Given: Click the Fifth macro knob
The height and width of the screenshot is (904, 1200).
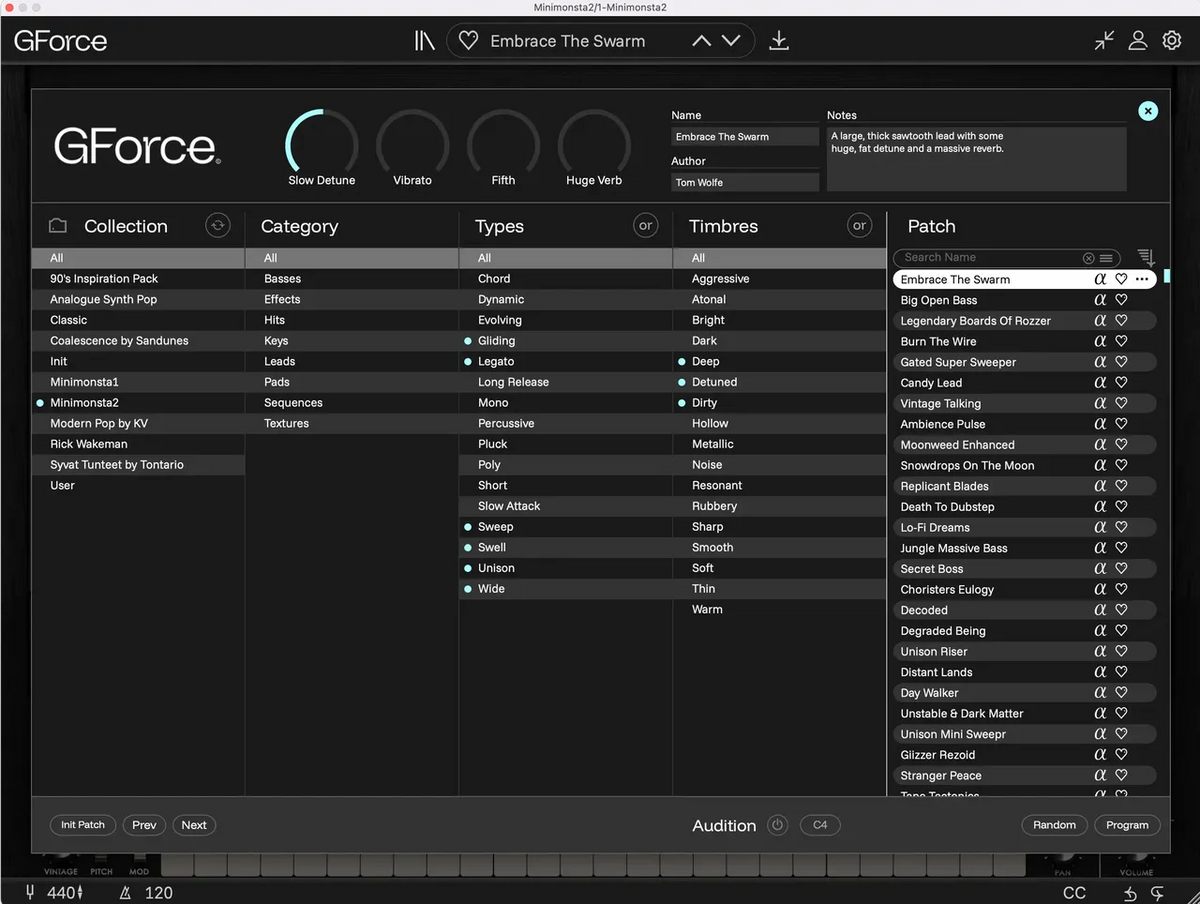Looking at the screenshot, I should pos(503,145).
